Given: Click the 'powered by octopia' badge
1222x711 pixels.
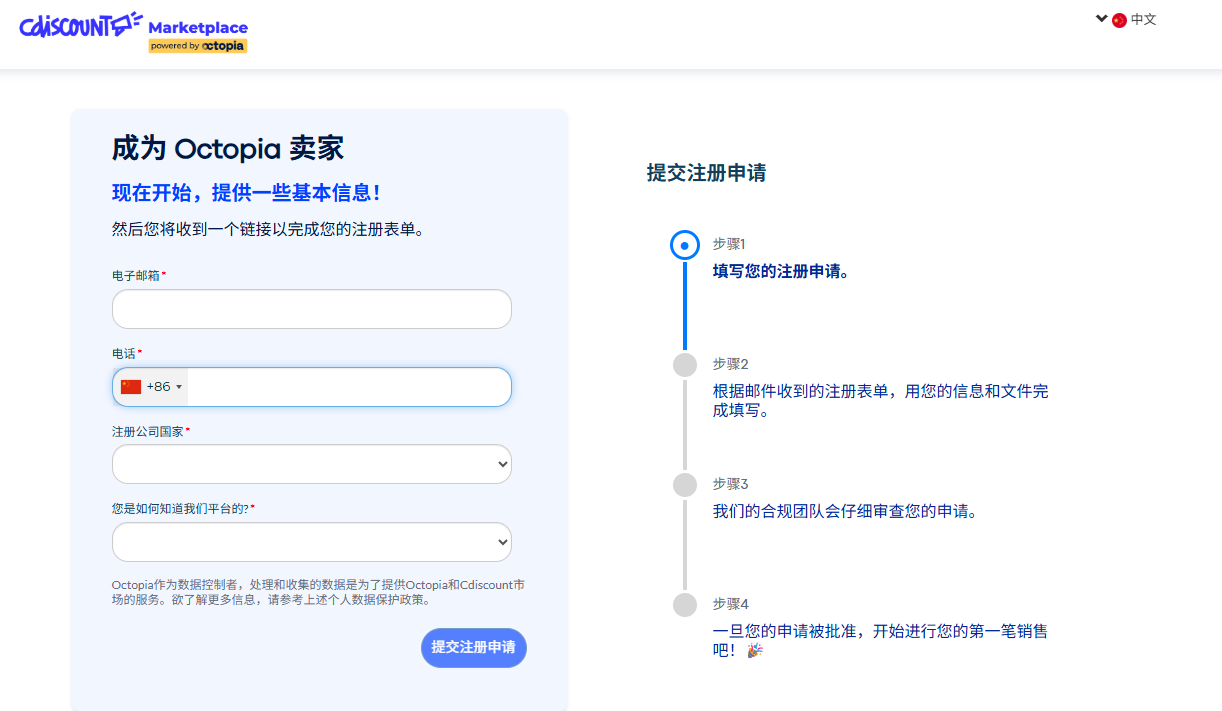Looking at the screenshot, I should [x=197, y=46].
